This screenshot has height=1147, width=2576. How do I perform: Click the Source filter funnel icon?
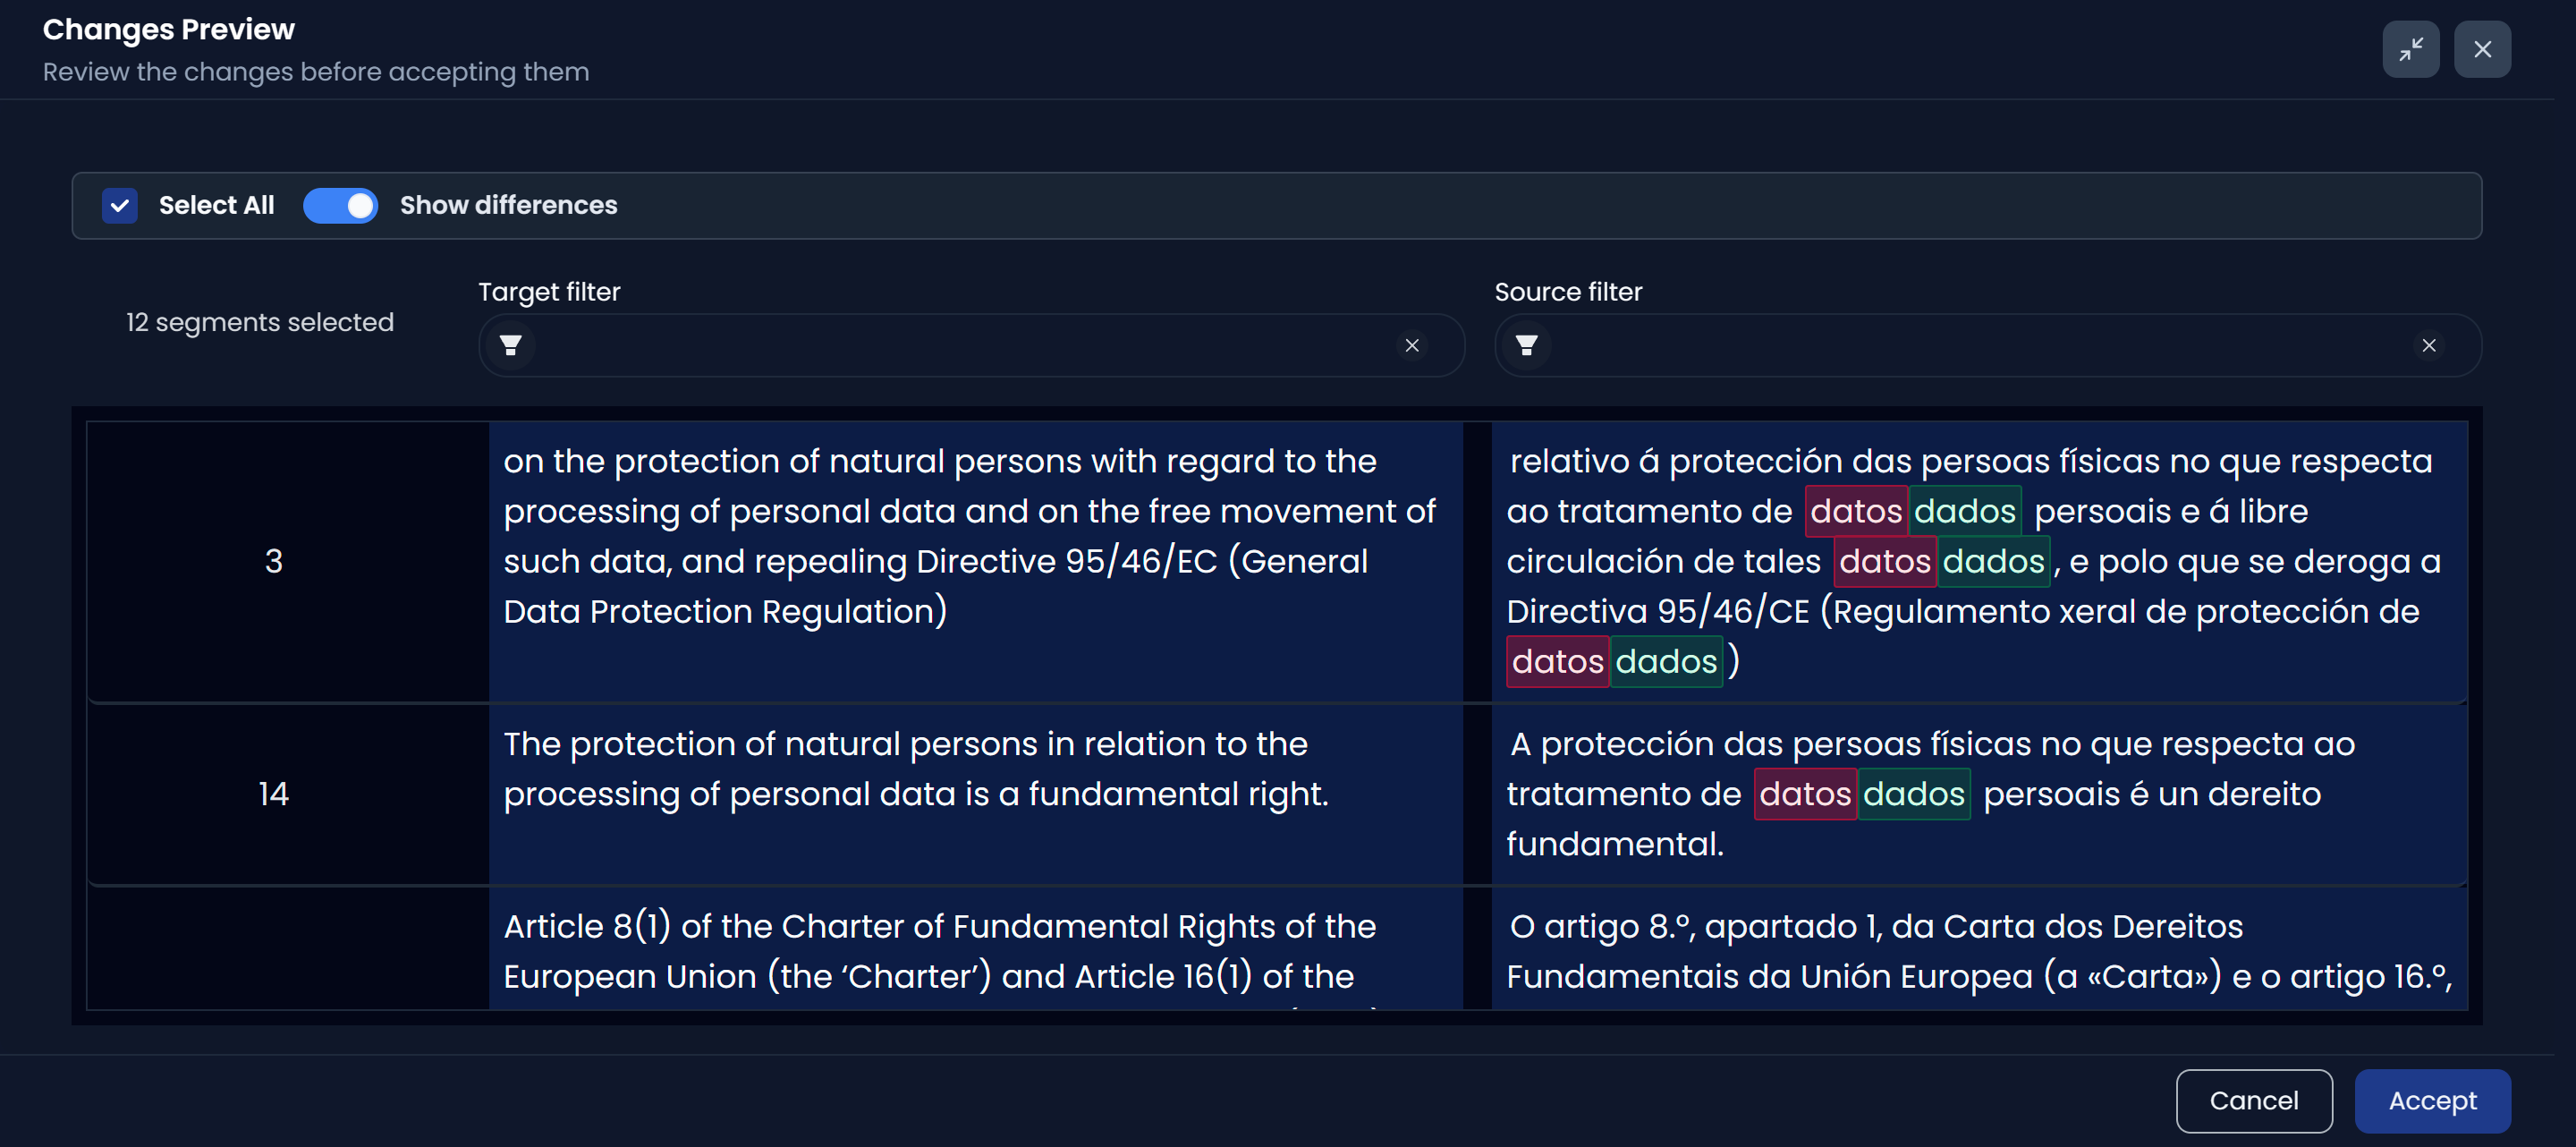1526,345
